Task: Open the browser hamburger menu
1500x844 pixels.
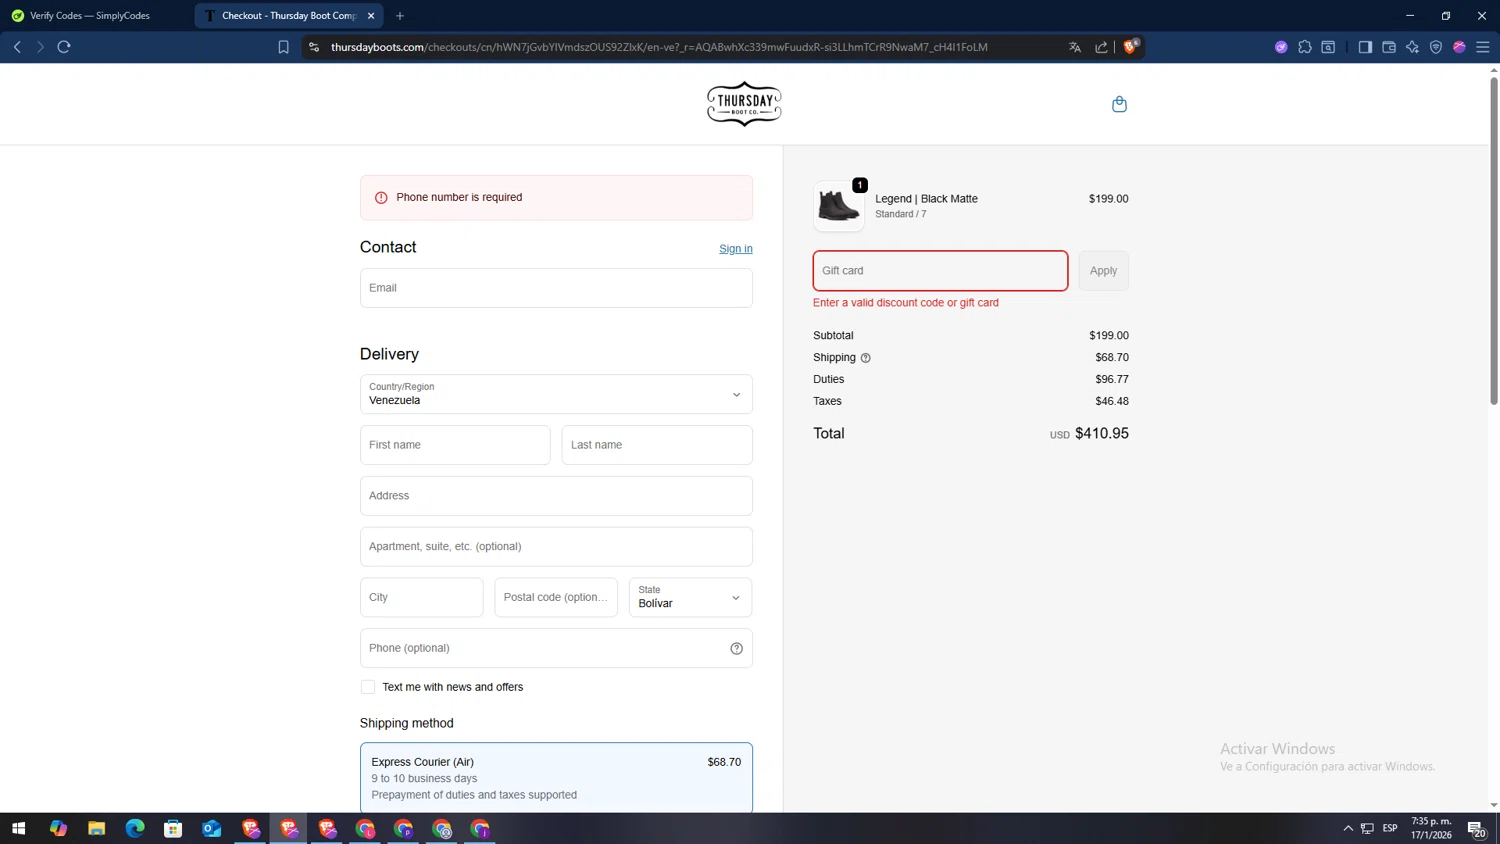Action: (x=1483, y=47)
